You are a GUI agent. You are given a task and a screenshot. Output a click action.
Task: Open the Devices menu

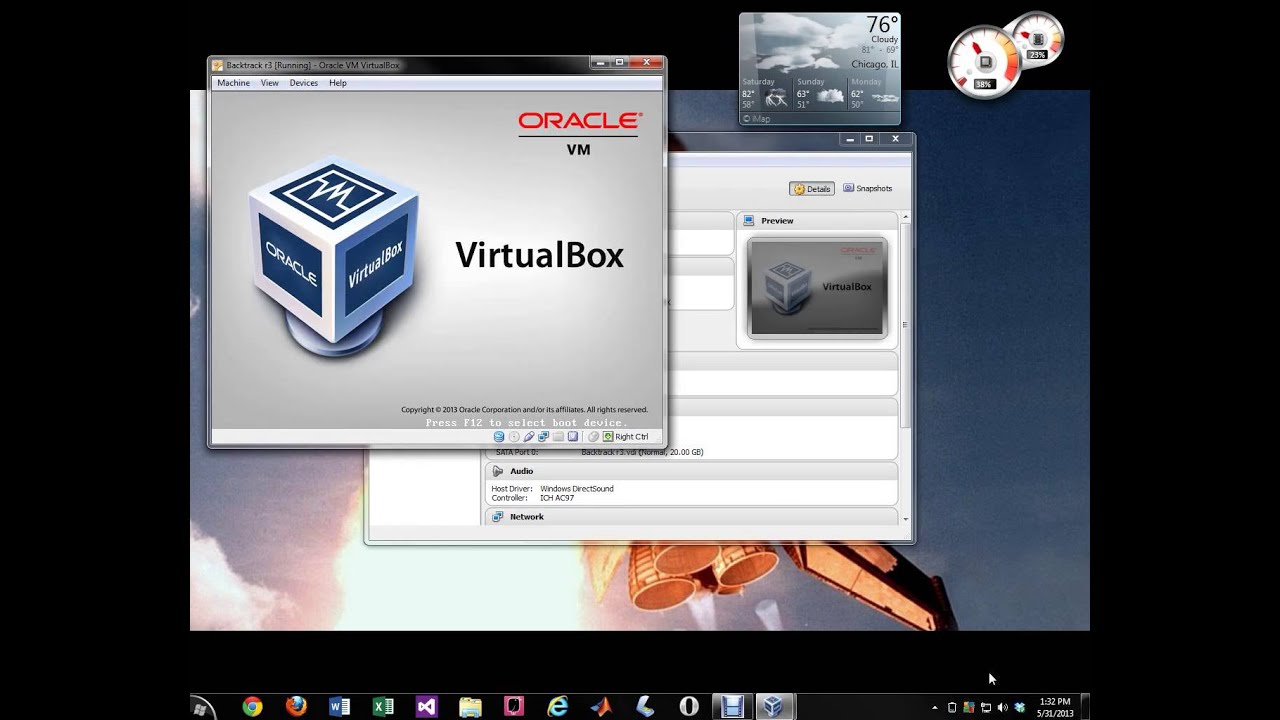click(x=304, y=83)
